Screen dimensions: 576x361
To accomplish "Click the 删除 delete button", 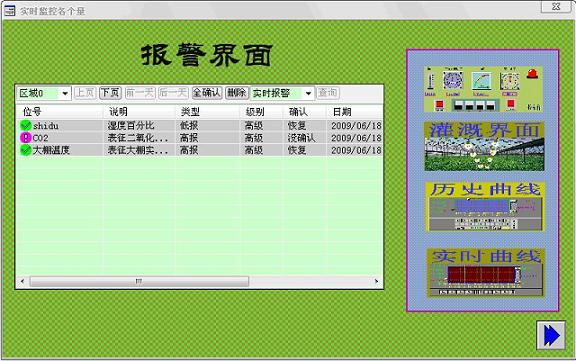I will 237,93.
